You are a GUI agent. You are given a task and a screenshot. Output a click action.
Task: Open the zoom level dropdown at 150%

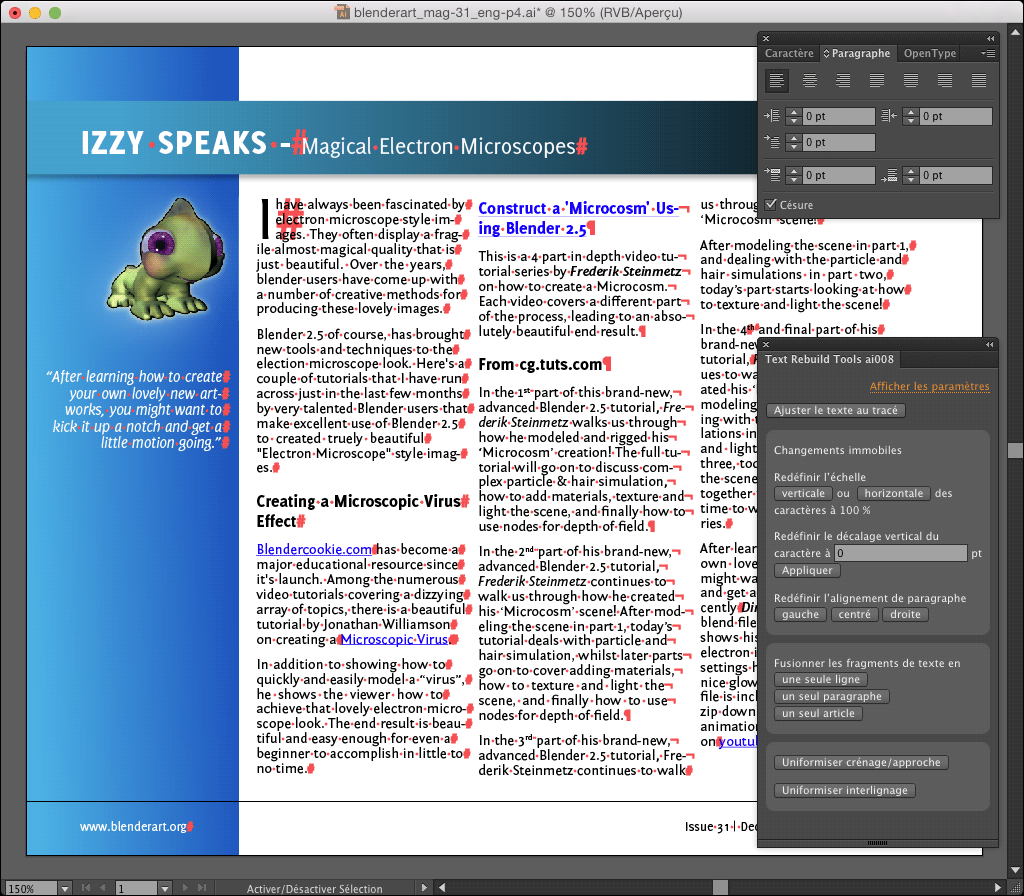tap(65, 888)
